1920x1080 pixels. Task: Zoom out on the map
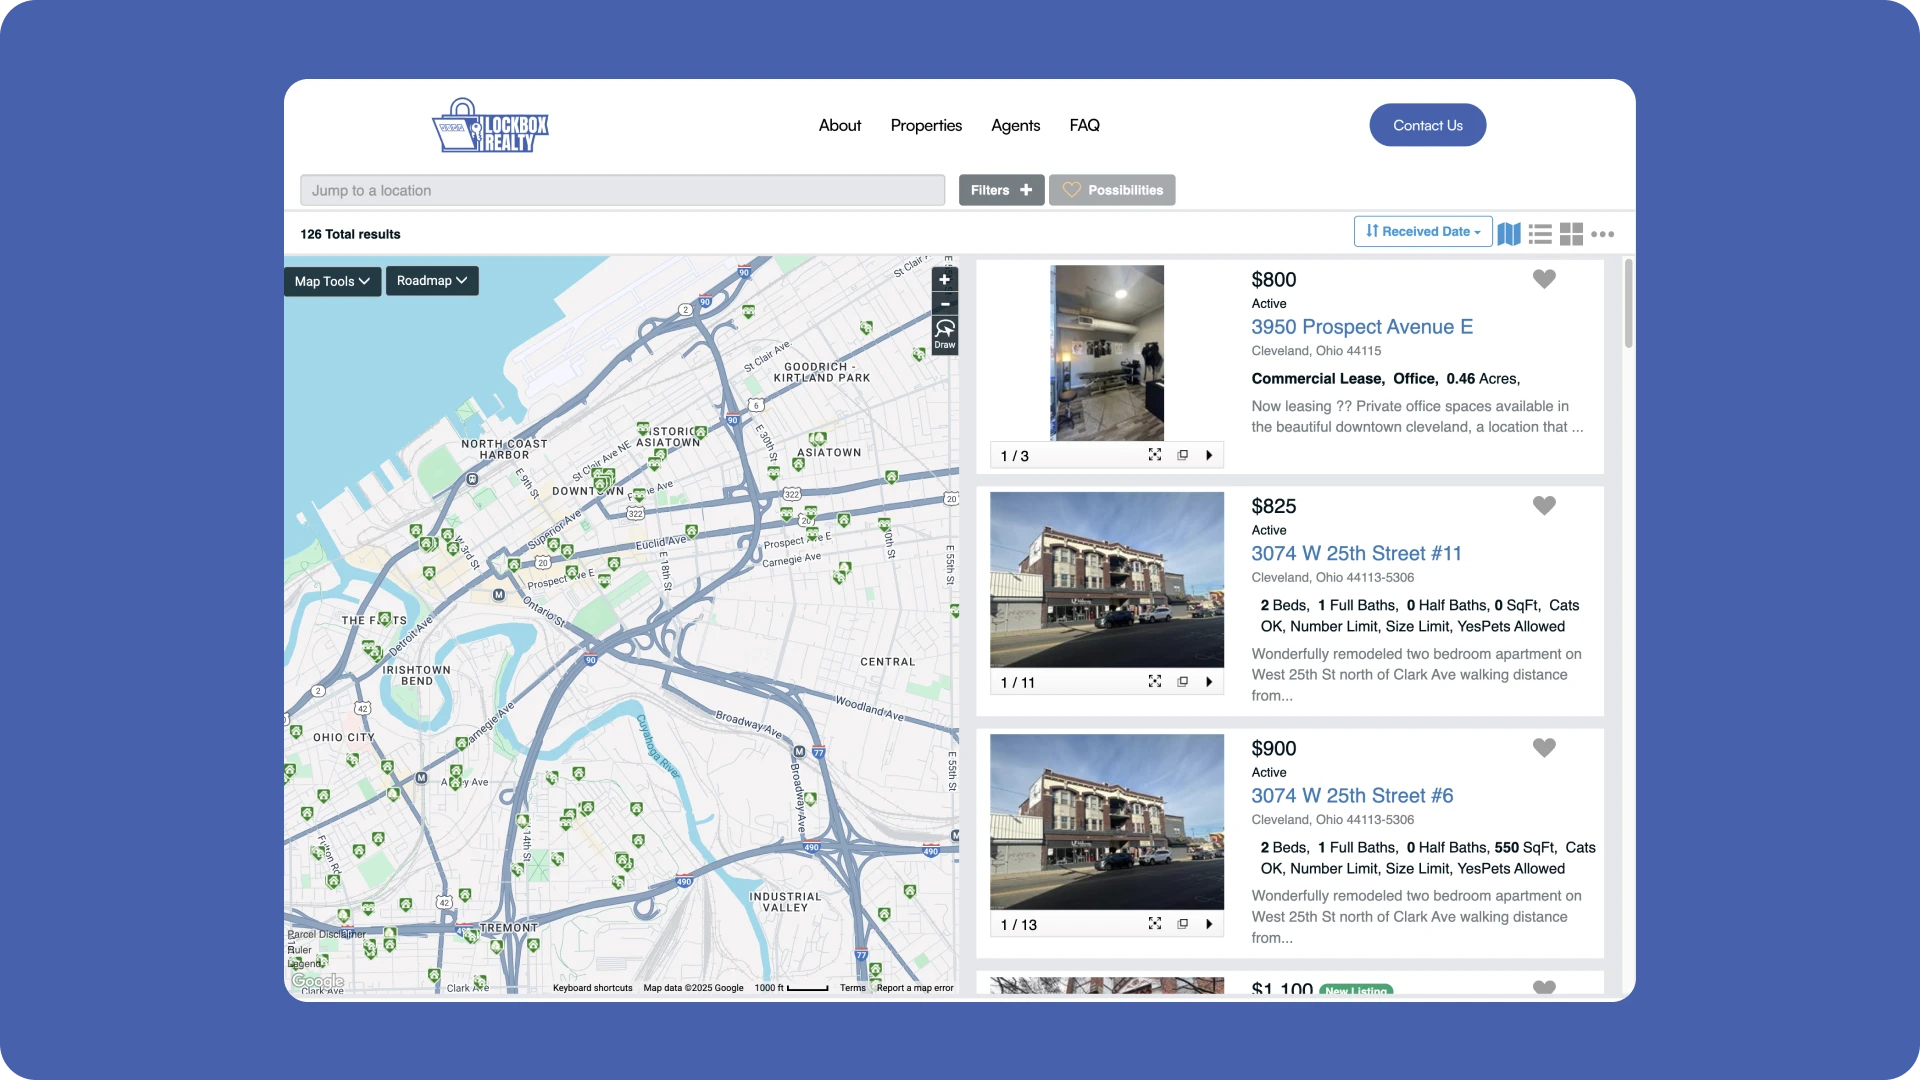click(x=944, y=304)
